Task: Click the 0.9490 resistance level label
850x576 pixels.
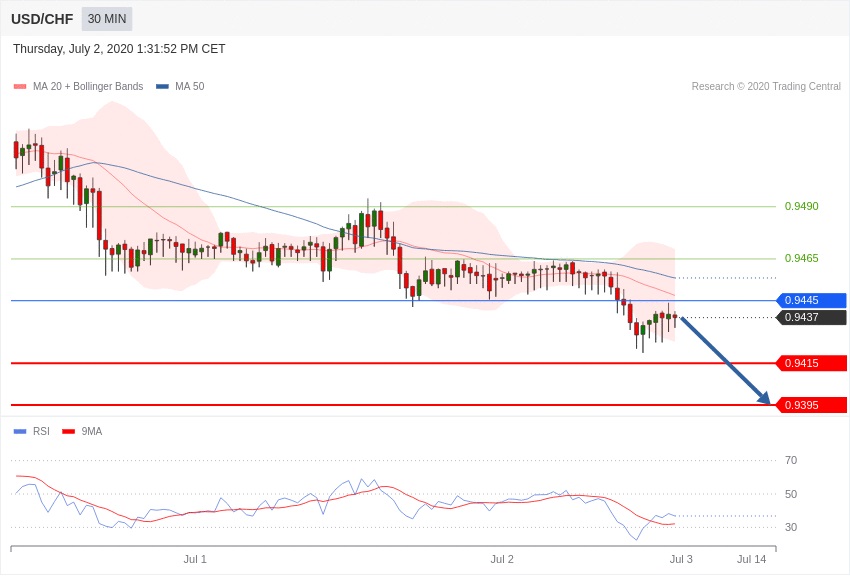Action: click(801, 206)
